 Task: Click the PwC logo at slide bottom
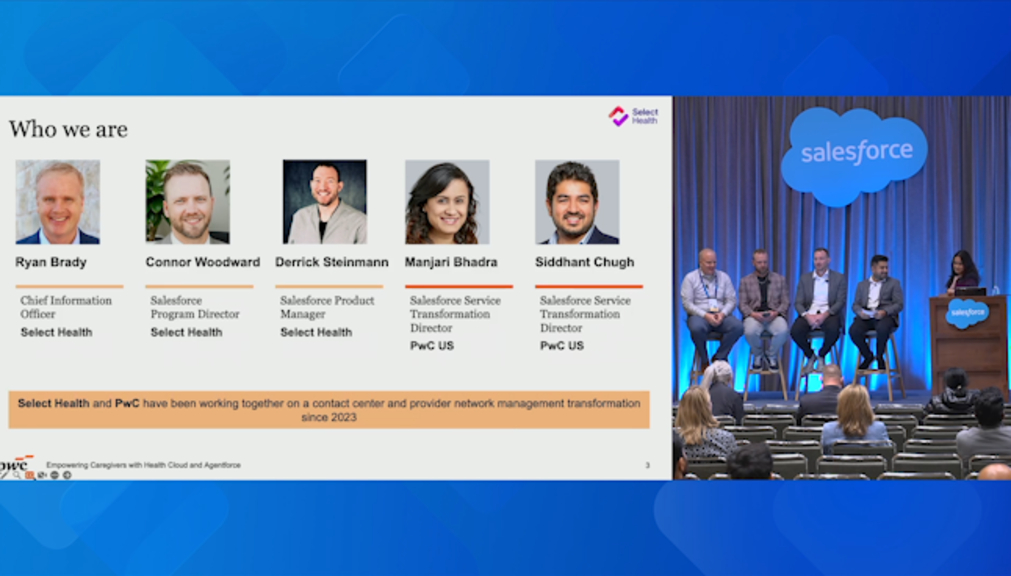[x=16, y=463]
